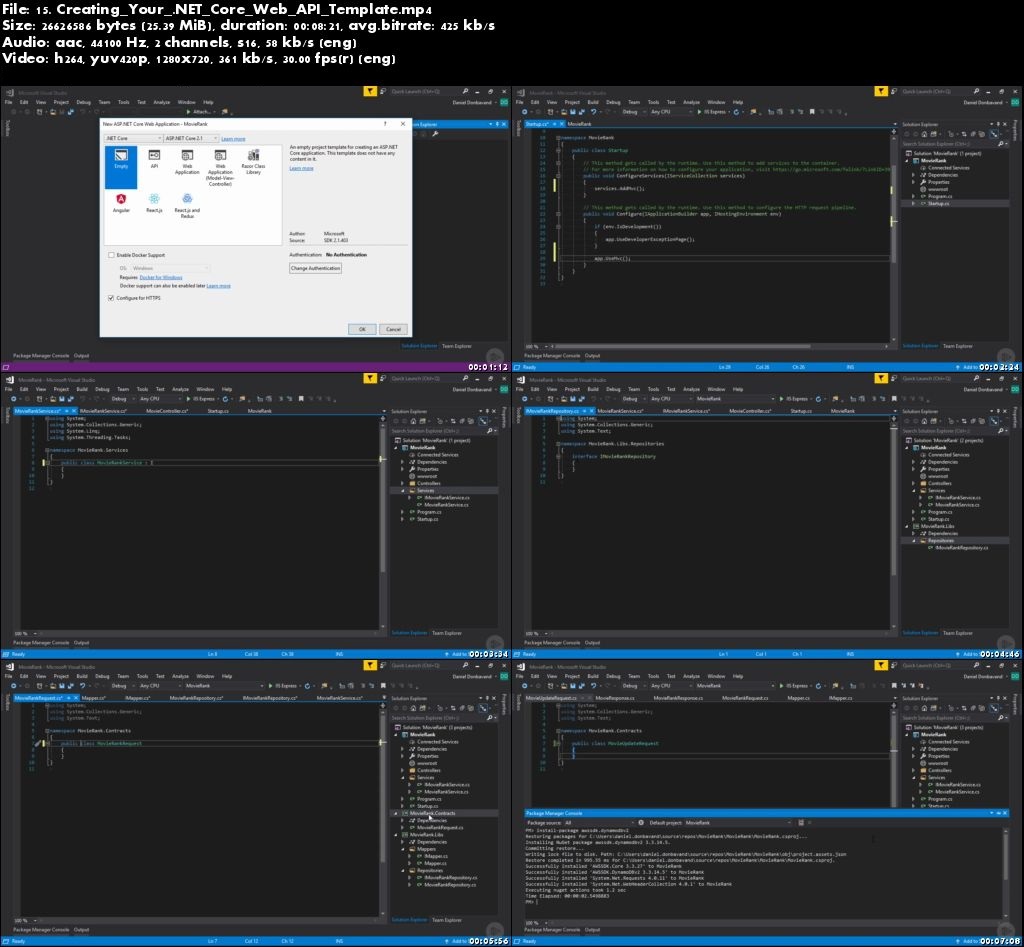Click the Solution Explorer Home icon in the 00:05:56 frame
This screenshot has width=1024, height=947.
(413, 709)
